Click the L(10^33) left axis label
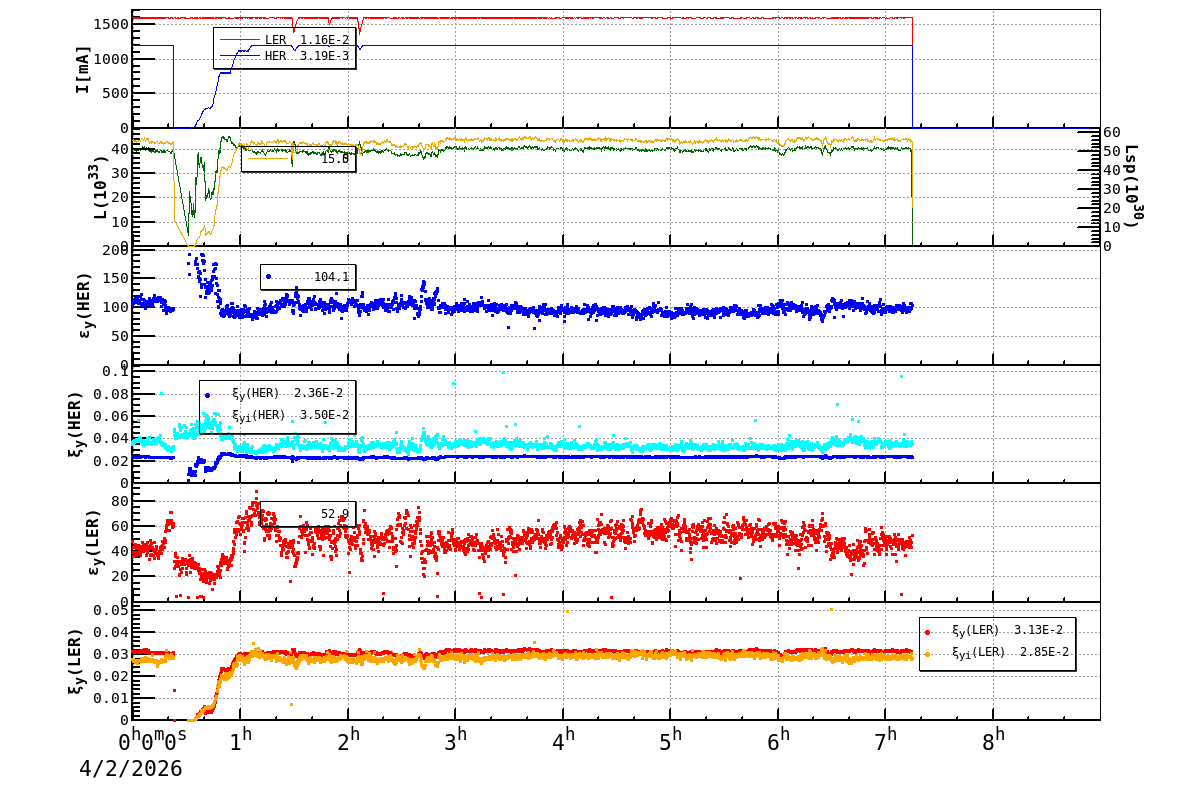Viewport: 1200px width, 798px height. (x=101, y=187)
